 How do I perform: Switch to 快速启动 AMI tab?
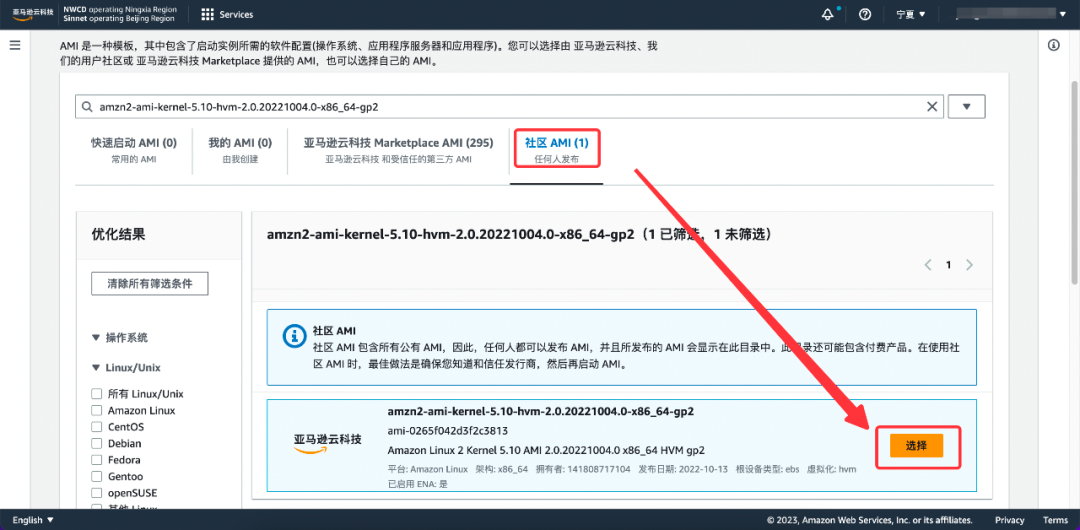(134, 150)
